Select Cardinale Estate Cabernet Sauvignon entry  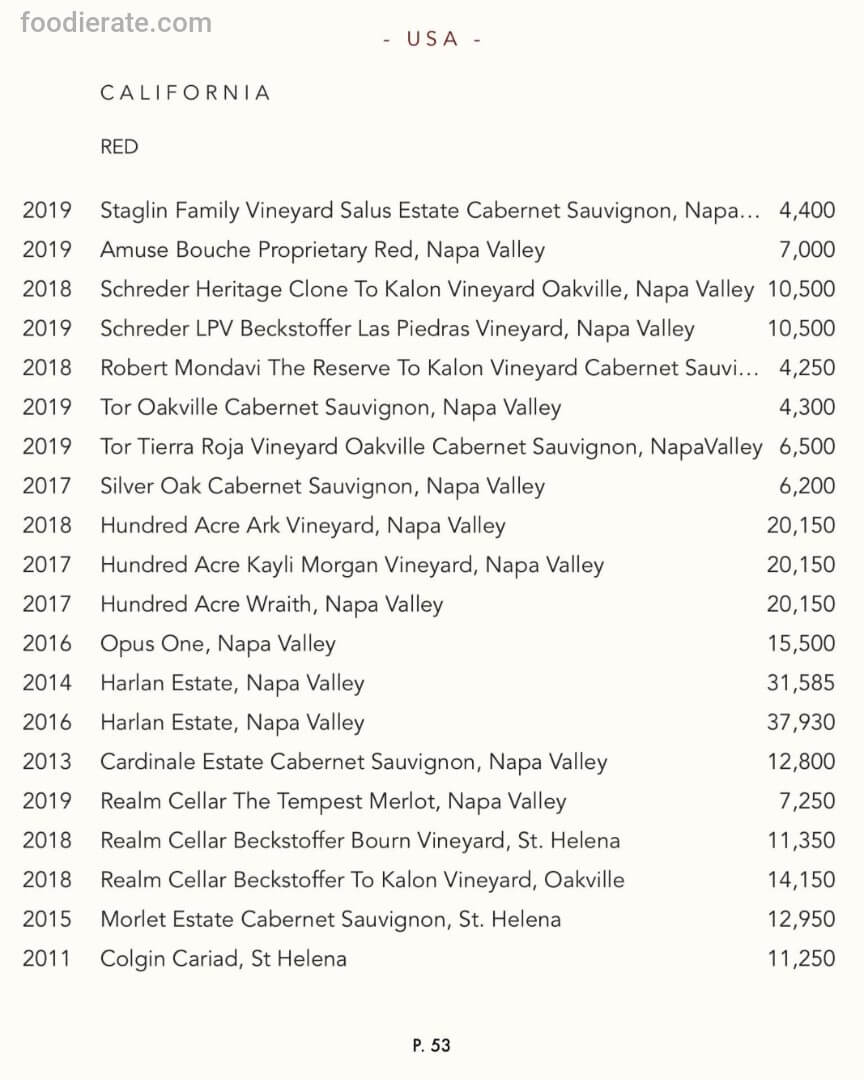[353, 762]
